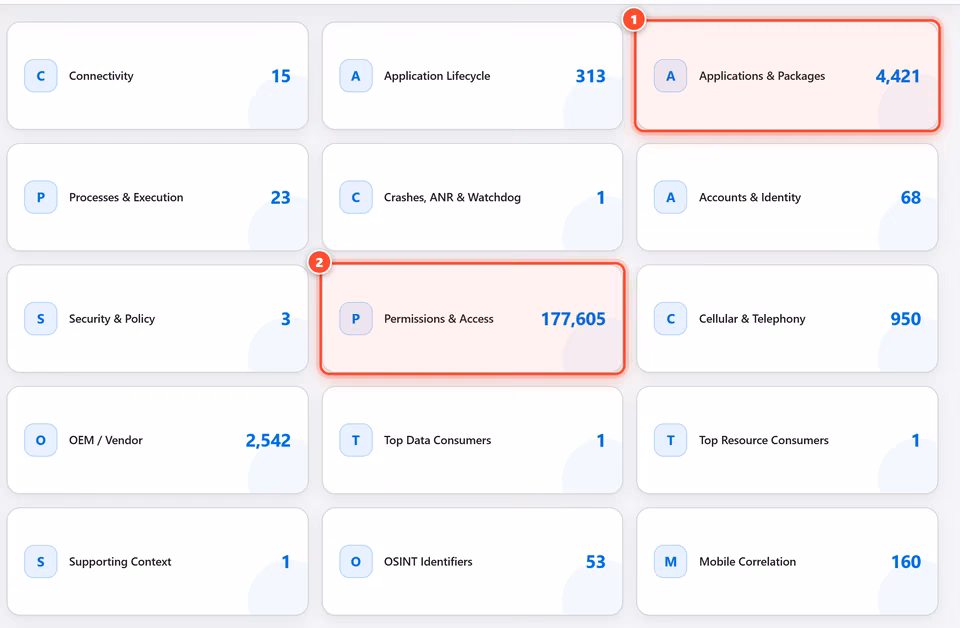Open the Processes & Execution label
This screenshot has height=628, width=960.
126,197
